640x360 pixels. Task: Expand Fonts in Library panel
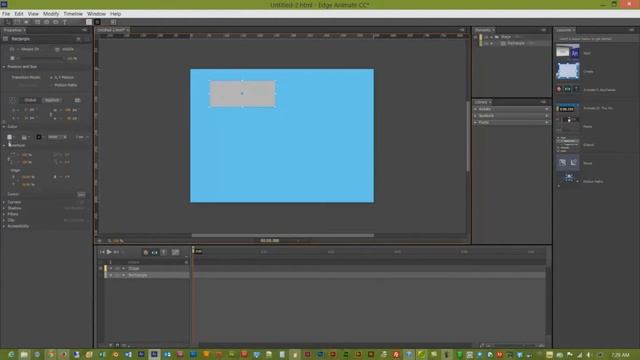pyautogui.click(x=476, y=122)
